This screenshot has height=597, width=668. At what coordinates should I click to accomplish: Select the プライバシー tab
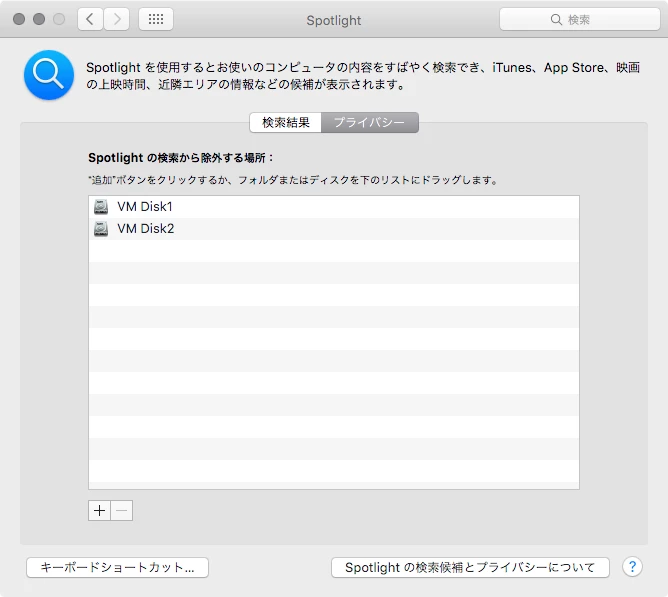pyautogui.click(x=370, y=123)
